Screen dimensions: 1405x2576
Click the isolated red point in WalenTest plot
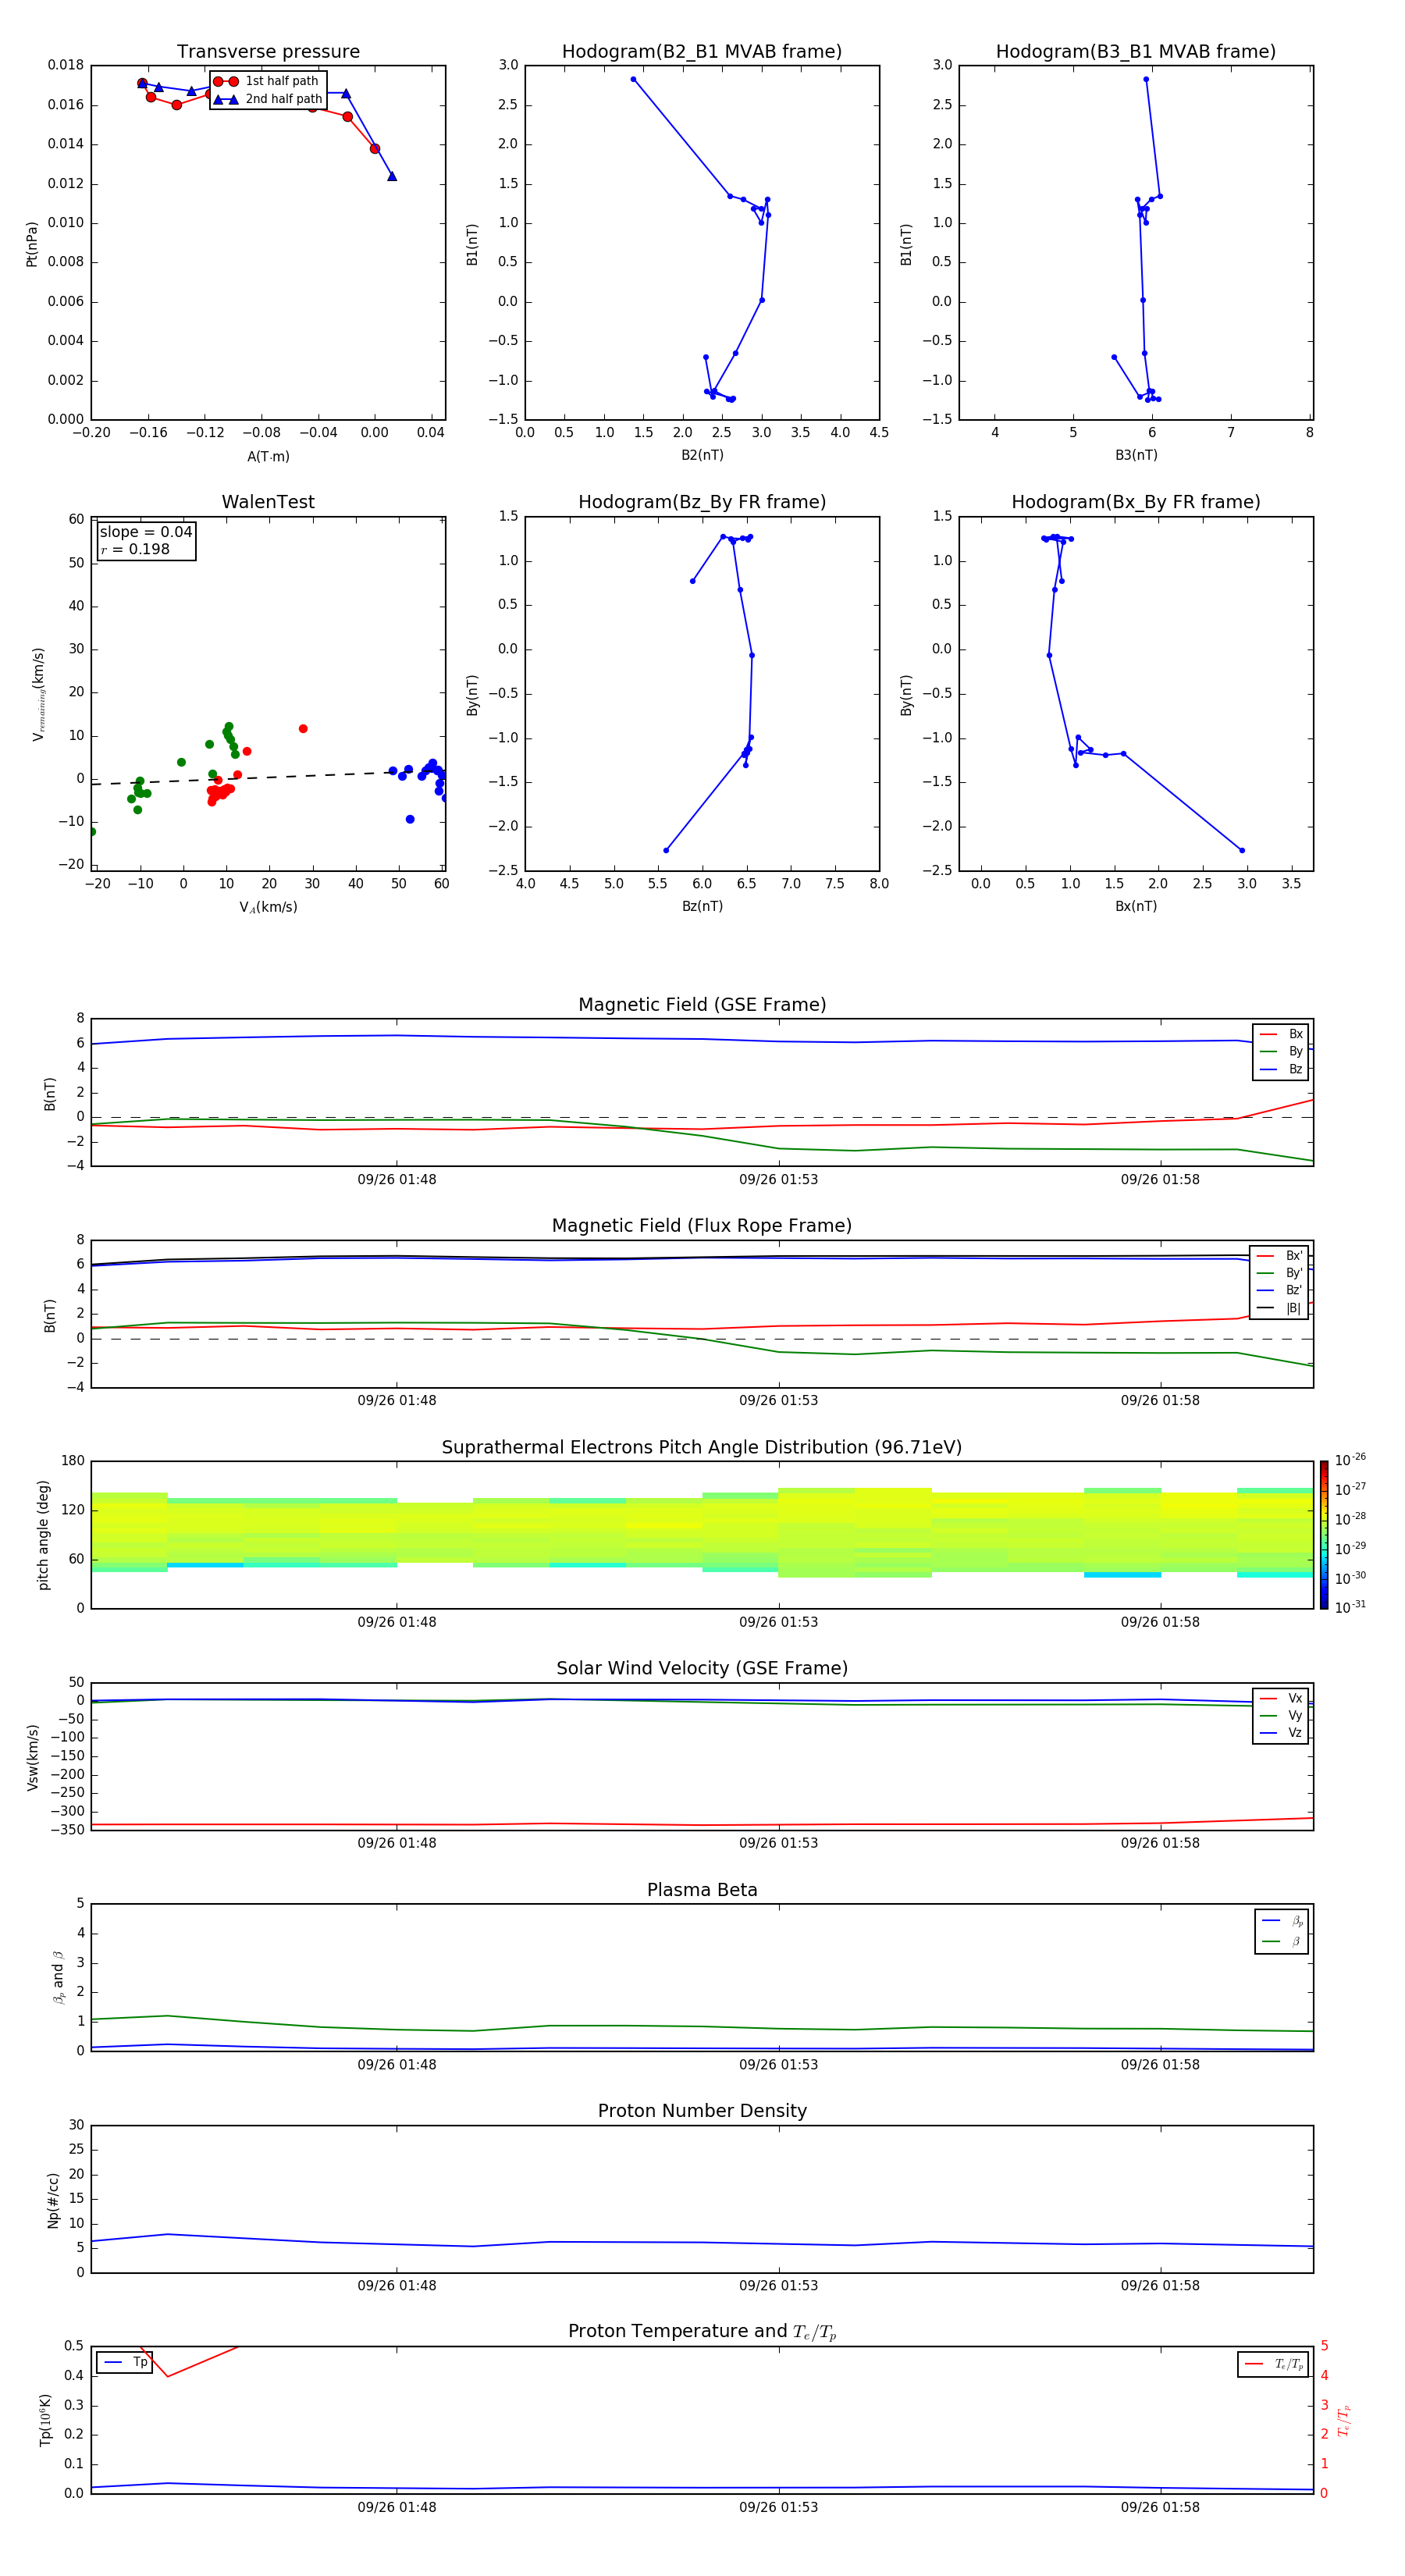(x=303, y=729)
